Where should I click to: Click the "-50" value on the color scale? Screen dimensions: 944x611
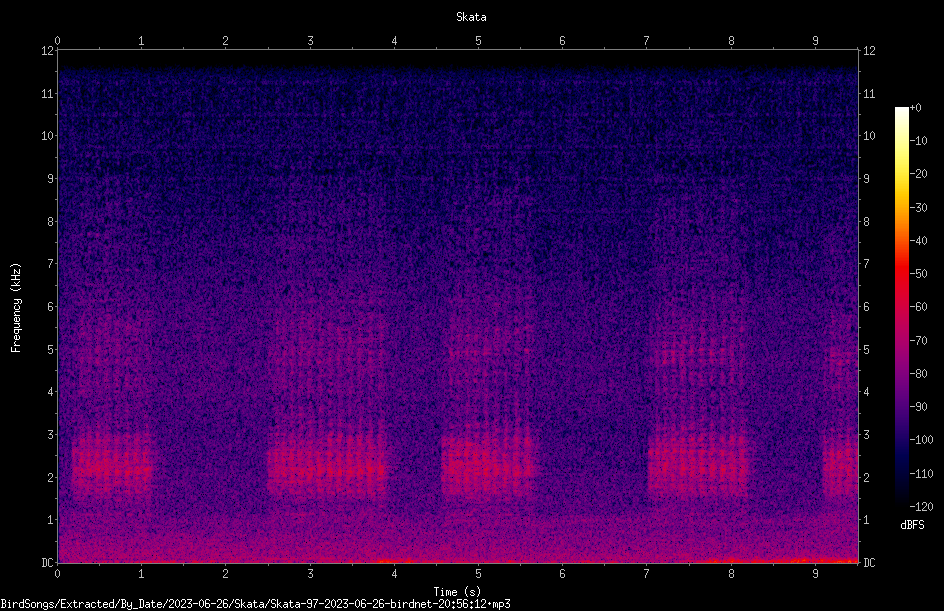[x=918, y=274]
